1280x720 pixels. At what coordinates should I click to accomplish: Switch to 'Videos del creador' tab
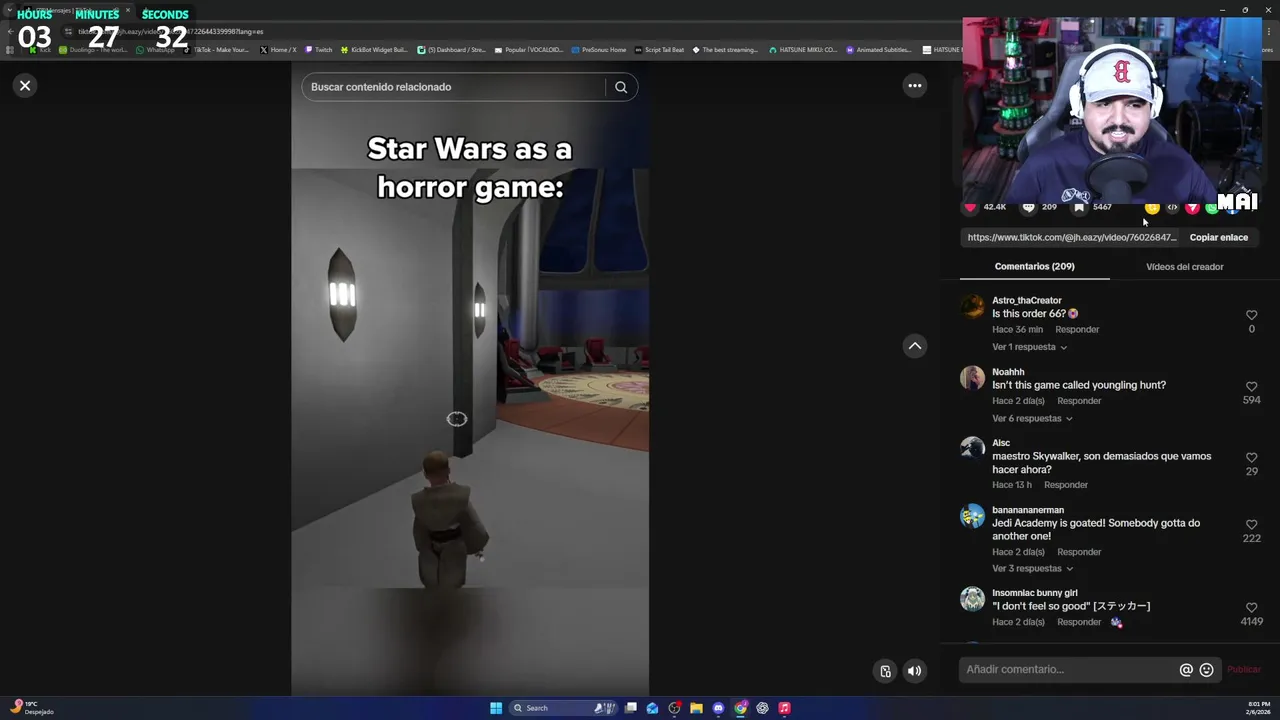pyautogui.click(x=1184, y=267)
